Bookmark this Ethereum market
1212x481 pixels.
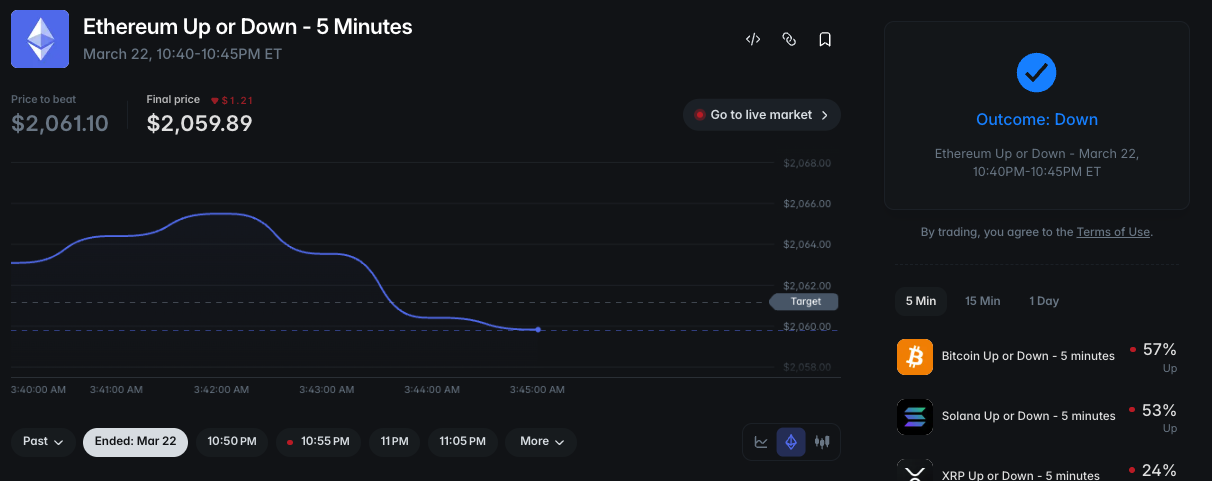click(x=825, y=40)
